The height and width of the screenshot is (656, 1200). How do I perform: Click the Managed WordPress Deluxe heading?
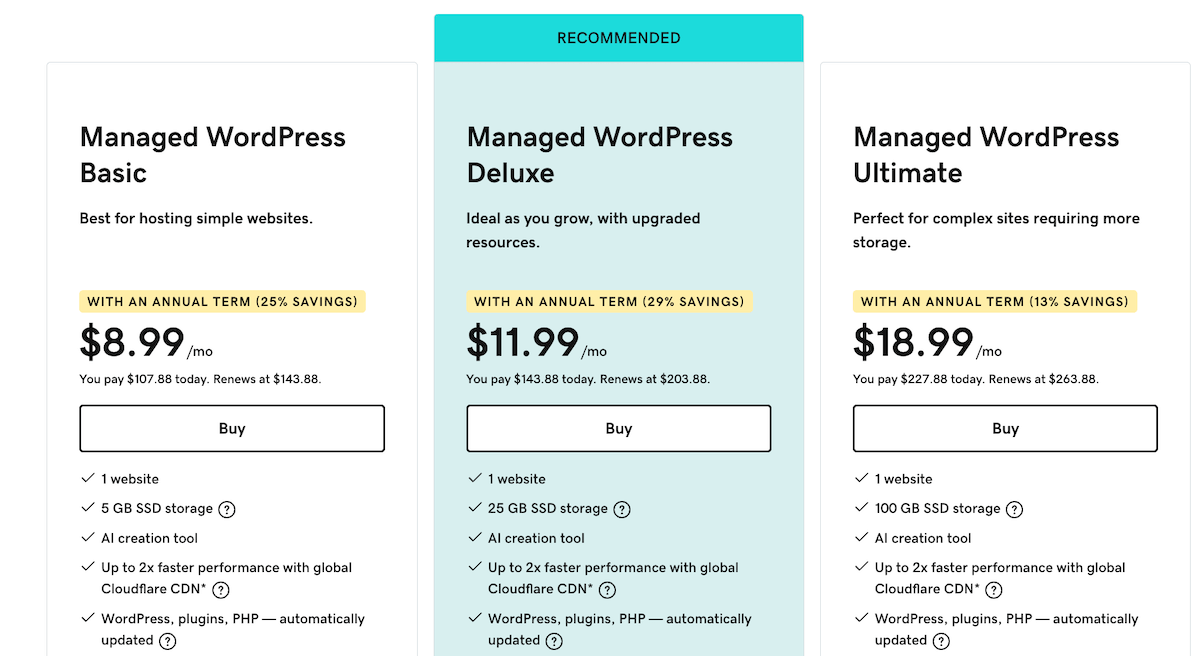tap(600, 155)
